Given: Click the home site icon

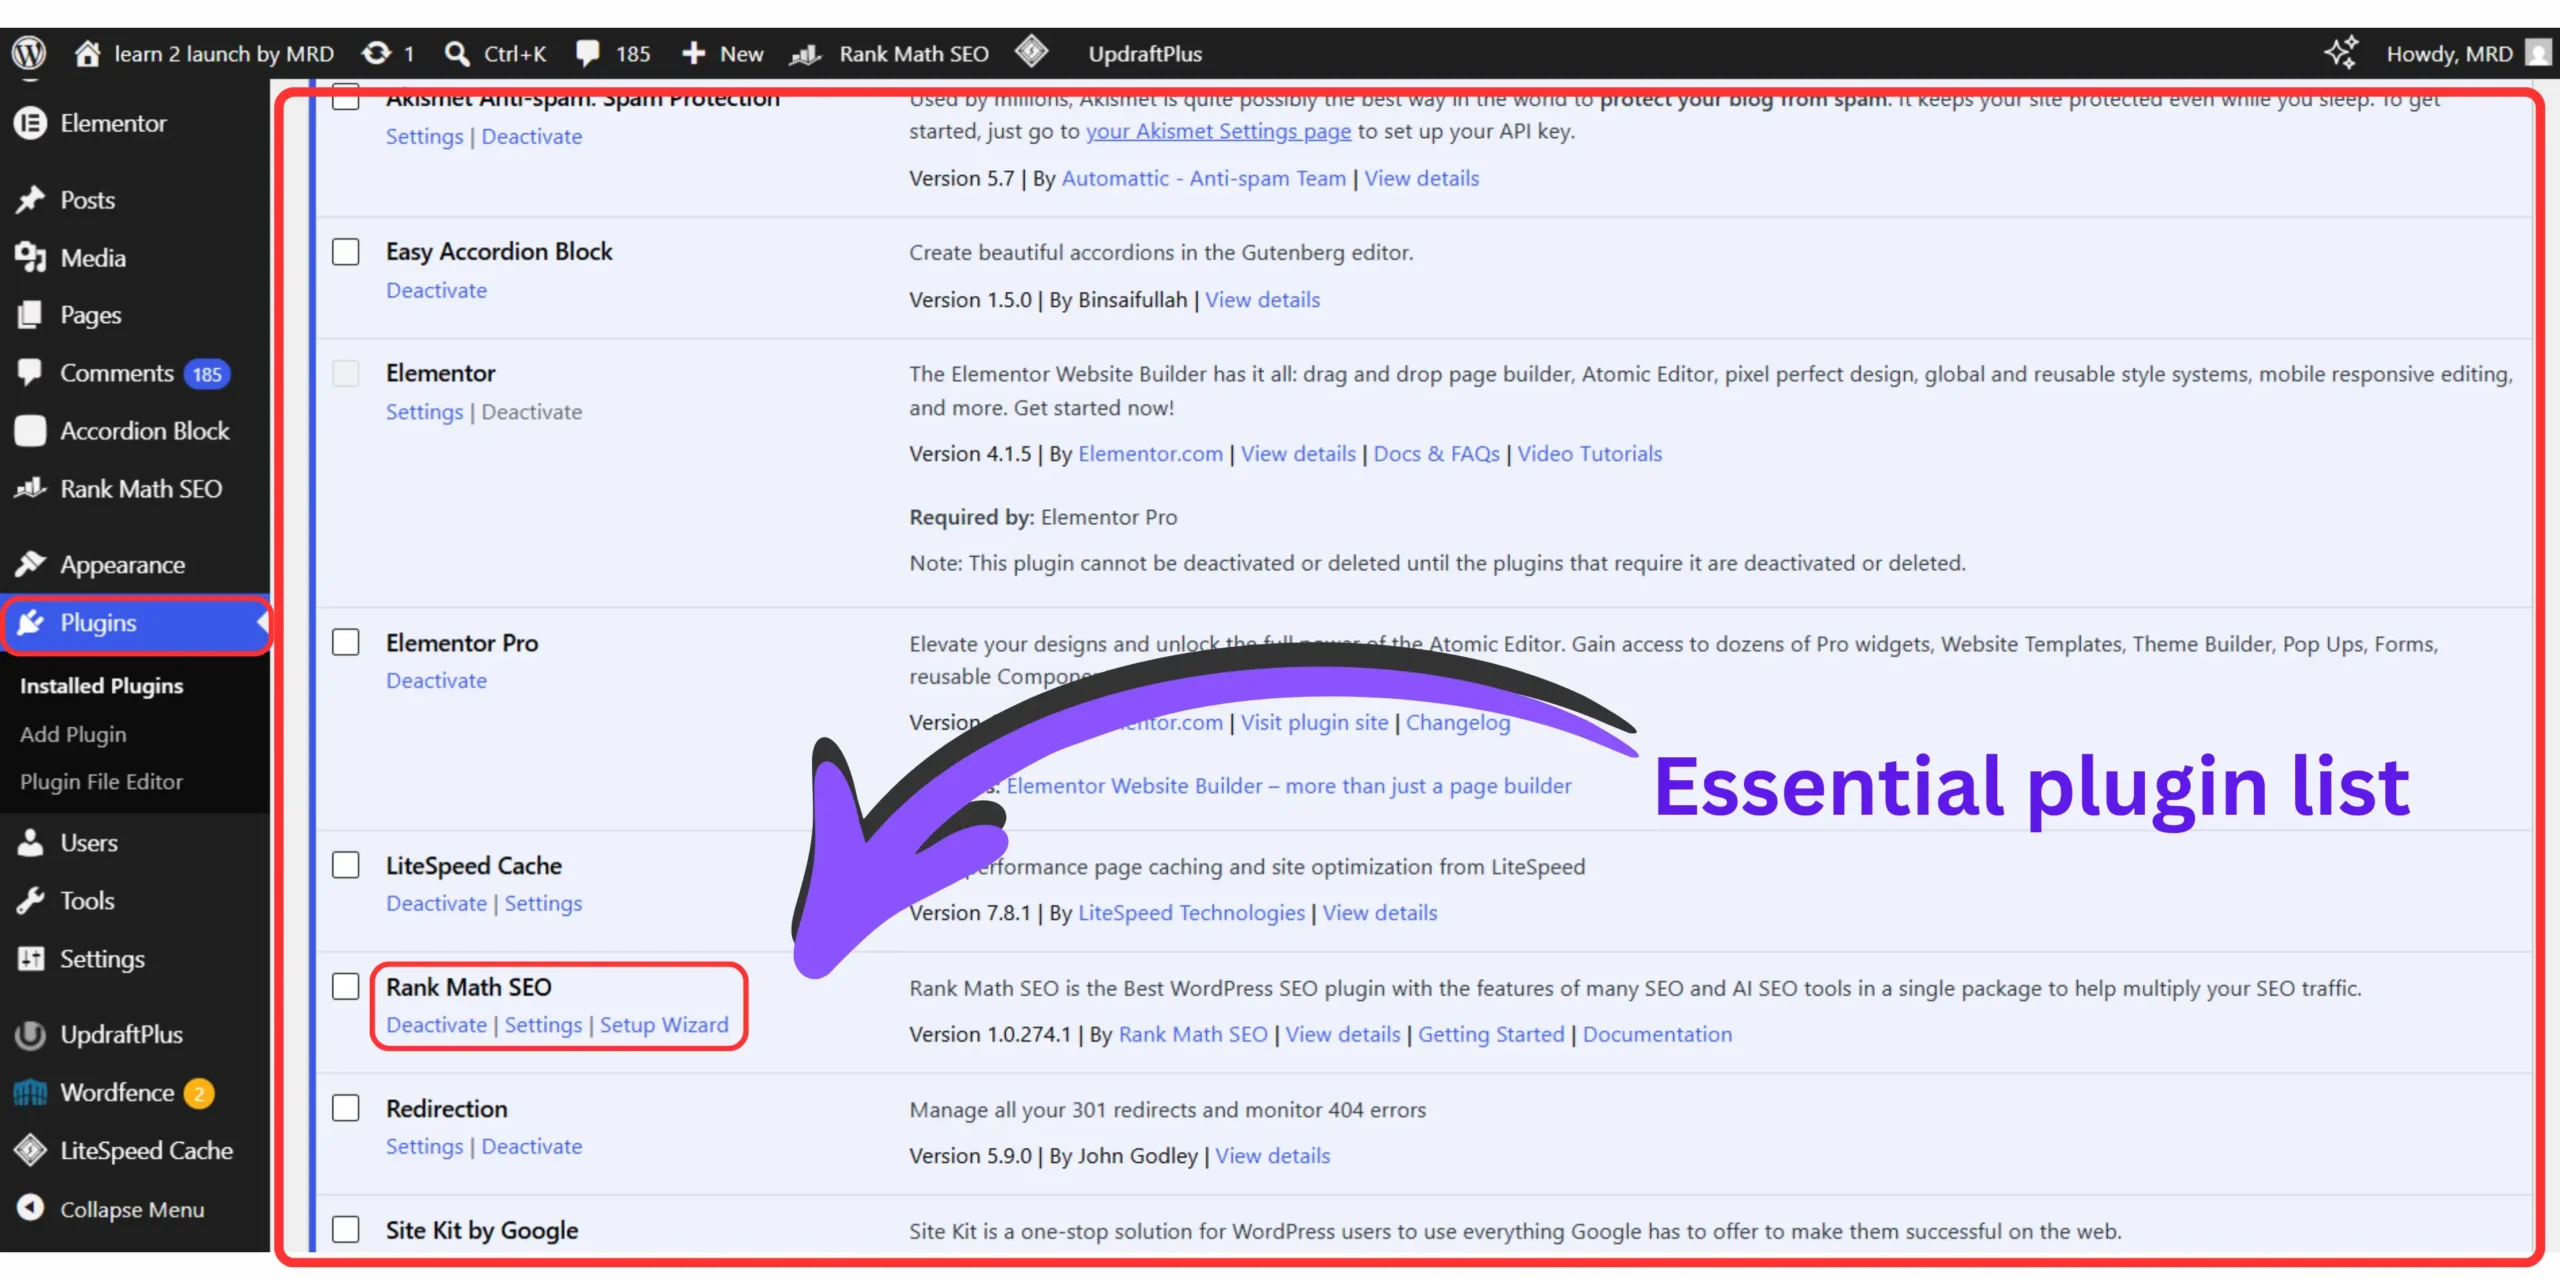Looking at the screenshot, I should tap(88, 53).
